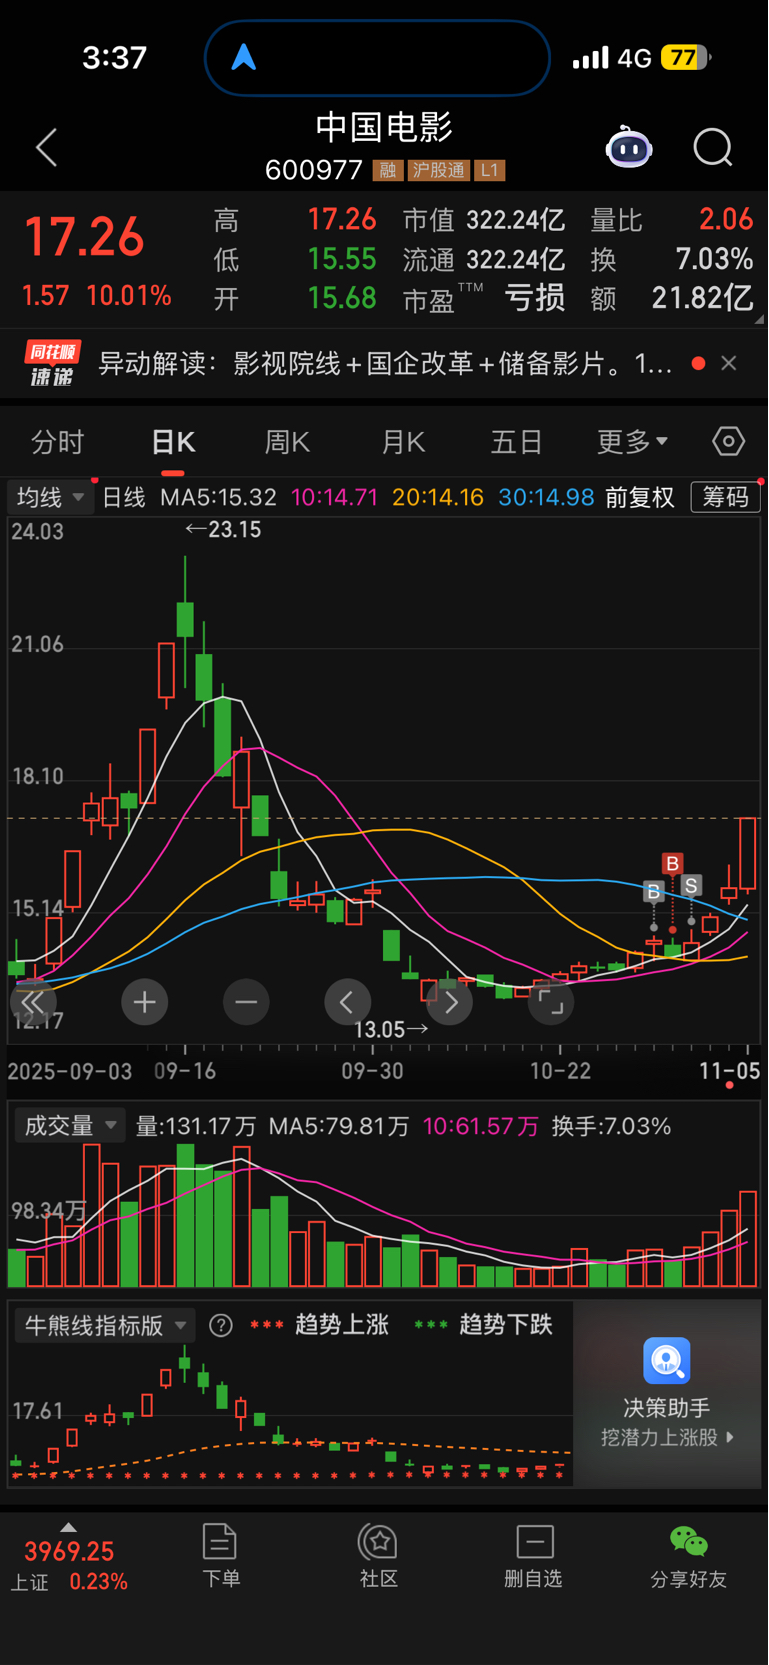Tap the red B buy marker
This screenshot has width=769, height=1665.
tap(672, 864)
